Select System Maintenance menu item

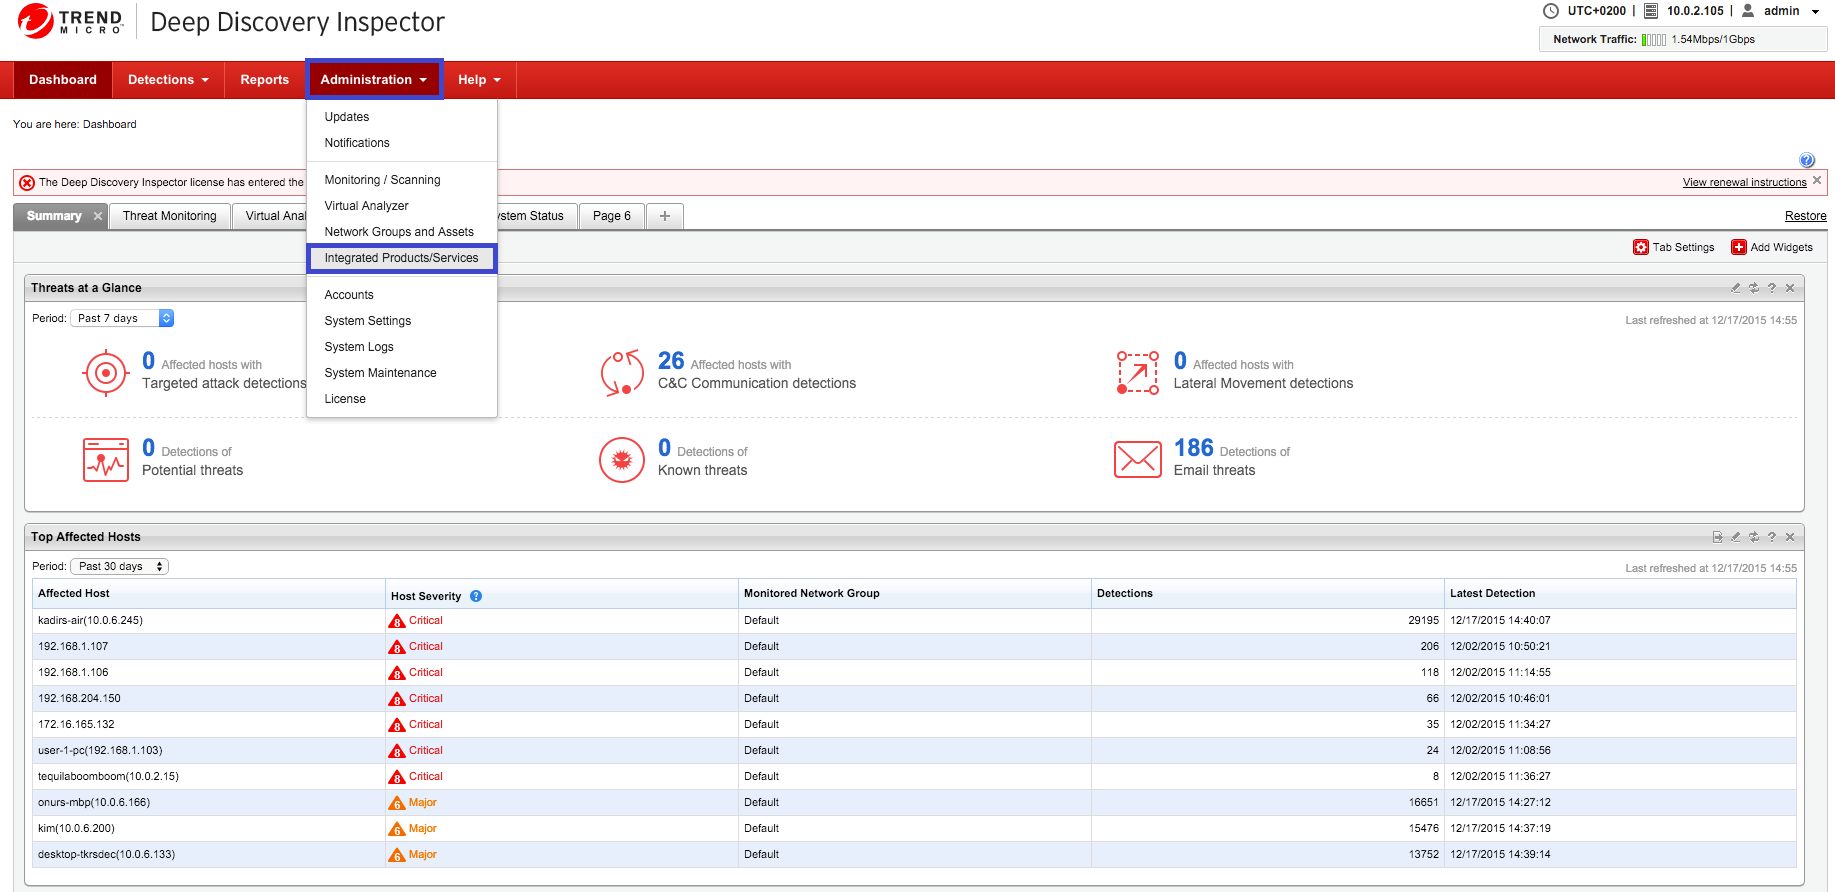pyautogui.click(x=380, y=373)
